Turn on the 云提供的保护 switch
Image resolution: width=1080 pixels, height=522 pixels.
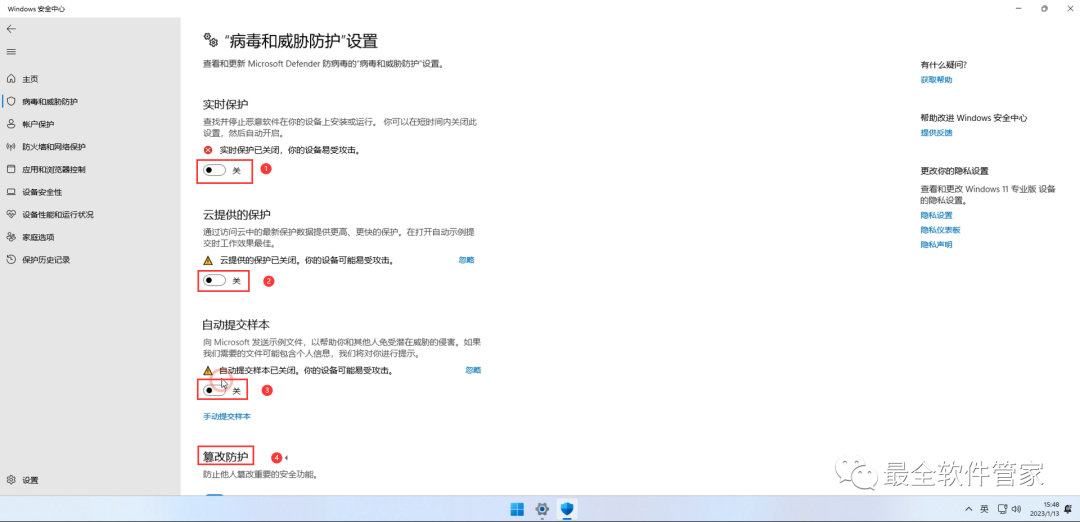(x=214, y=280)
